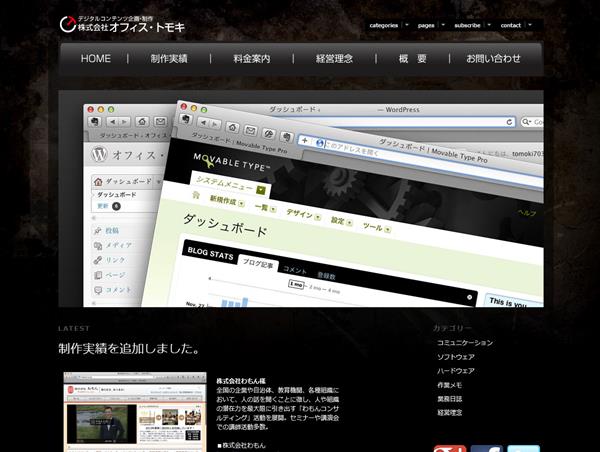Open the ハードウェア category

[x=456, y=371]
